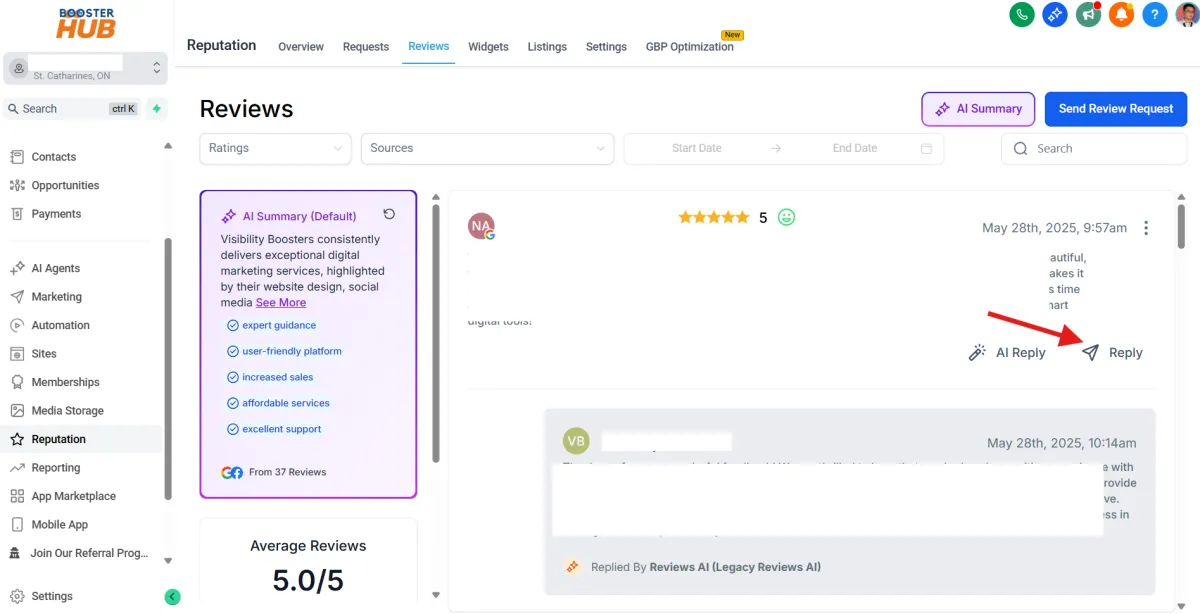Click the Send Review Request button
Image resolution: width=1200 pixels, height=614 pixels.
[x=1115, y=109]
